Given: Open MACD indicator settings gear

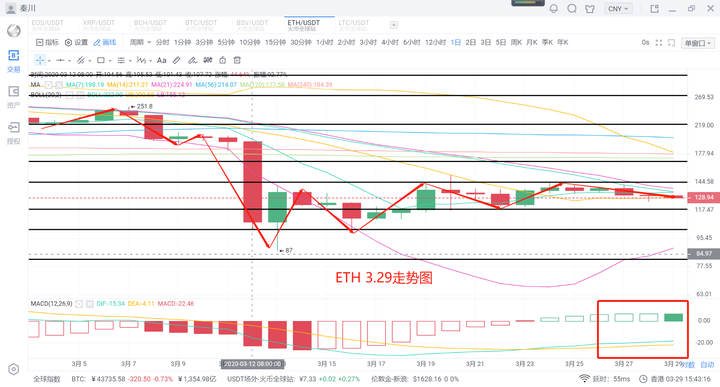Looking at the screenshot, I should 79,304.
